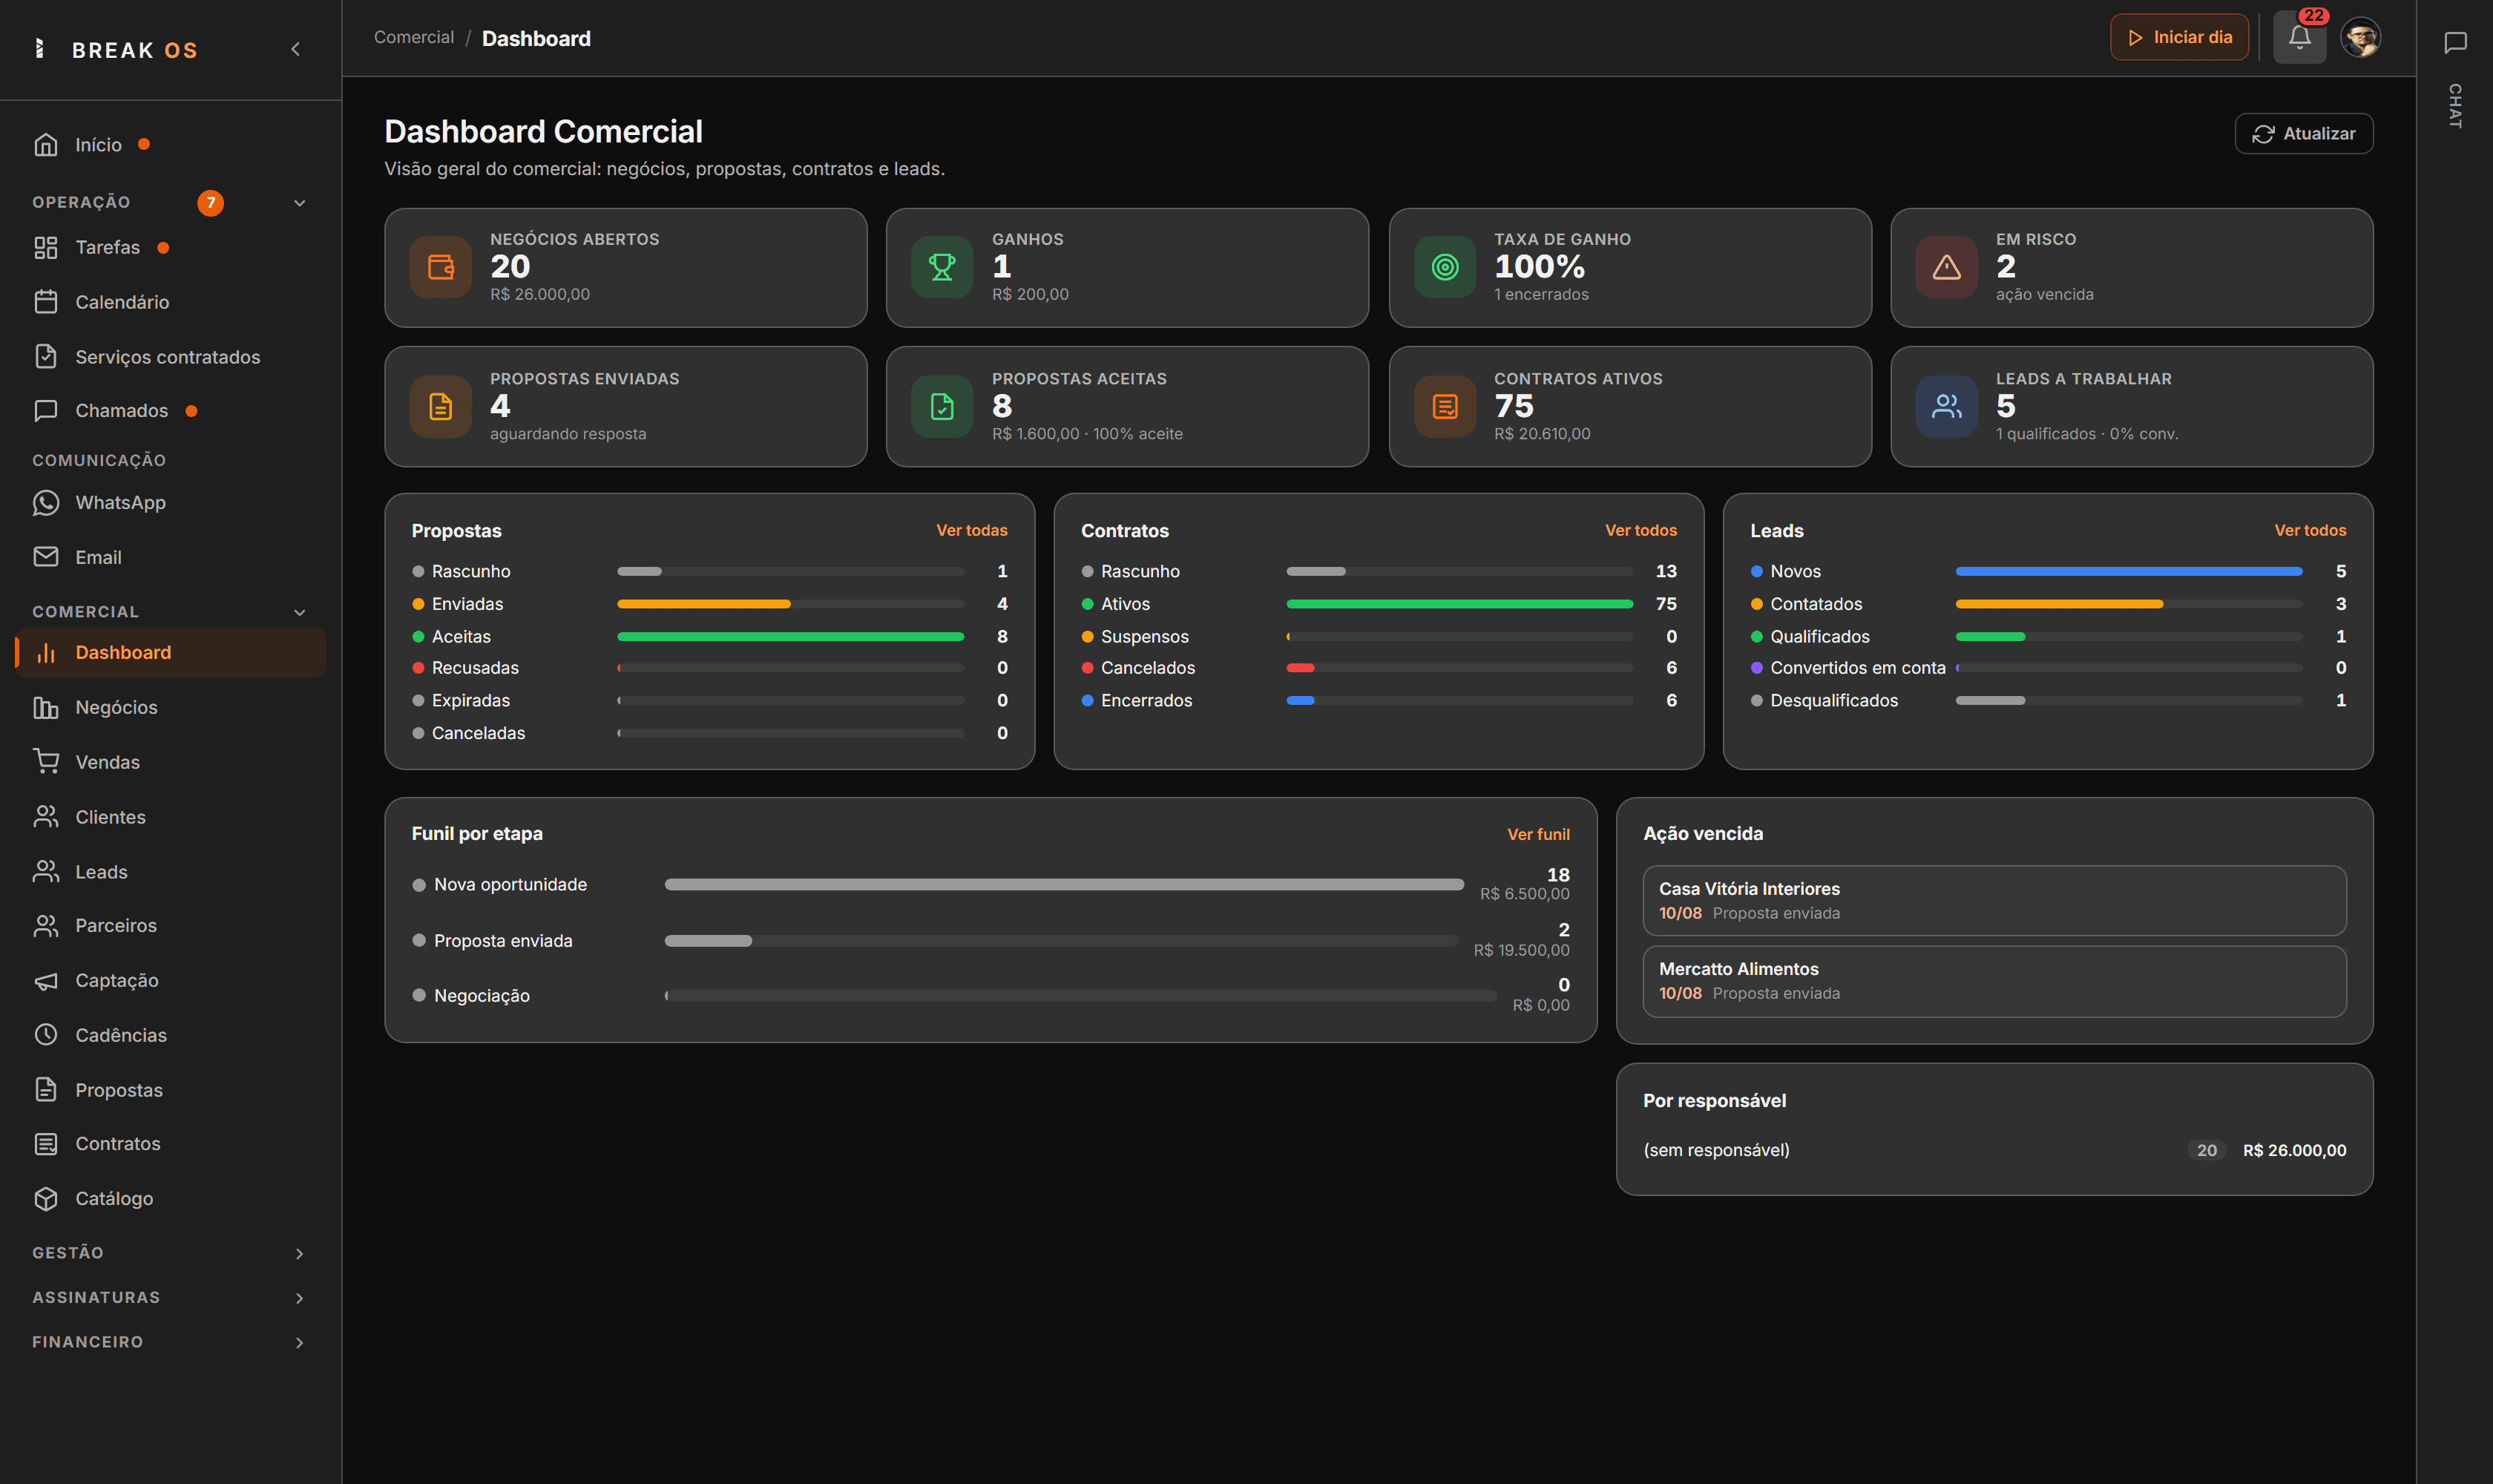Click the Operação badge showing 7
The image size is (2493, 1484).
[x=210, y=203]
